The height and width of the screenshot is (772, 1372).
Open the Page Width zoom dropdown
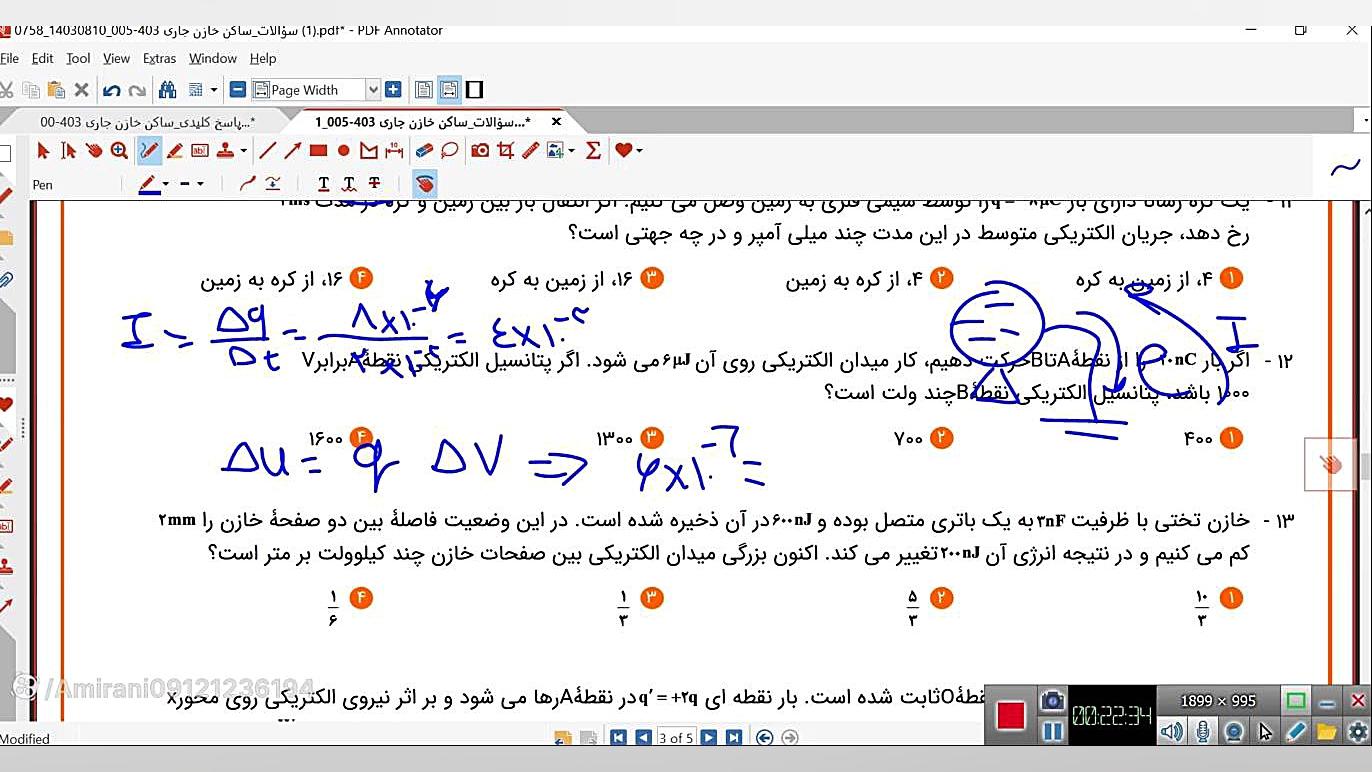pos(372,90)
